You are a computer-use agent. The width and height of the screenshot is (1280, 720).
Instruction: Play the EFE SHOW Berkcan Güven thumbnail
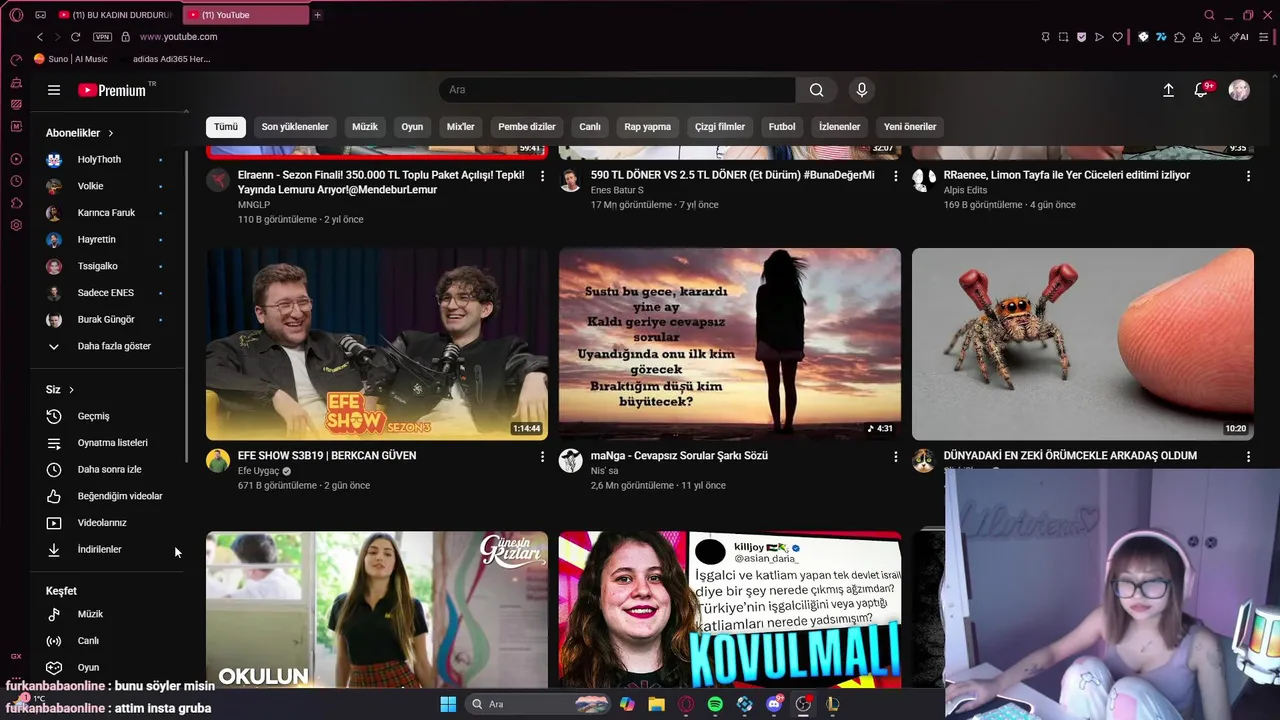coord(377,344)
